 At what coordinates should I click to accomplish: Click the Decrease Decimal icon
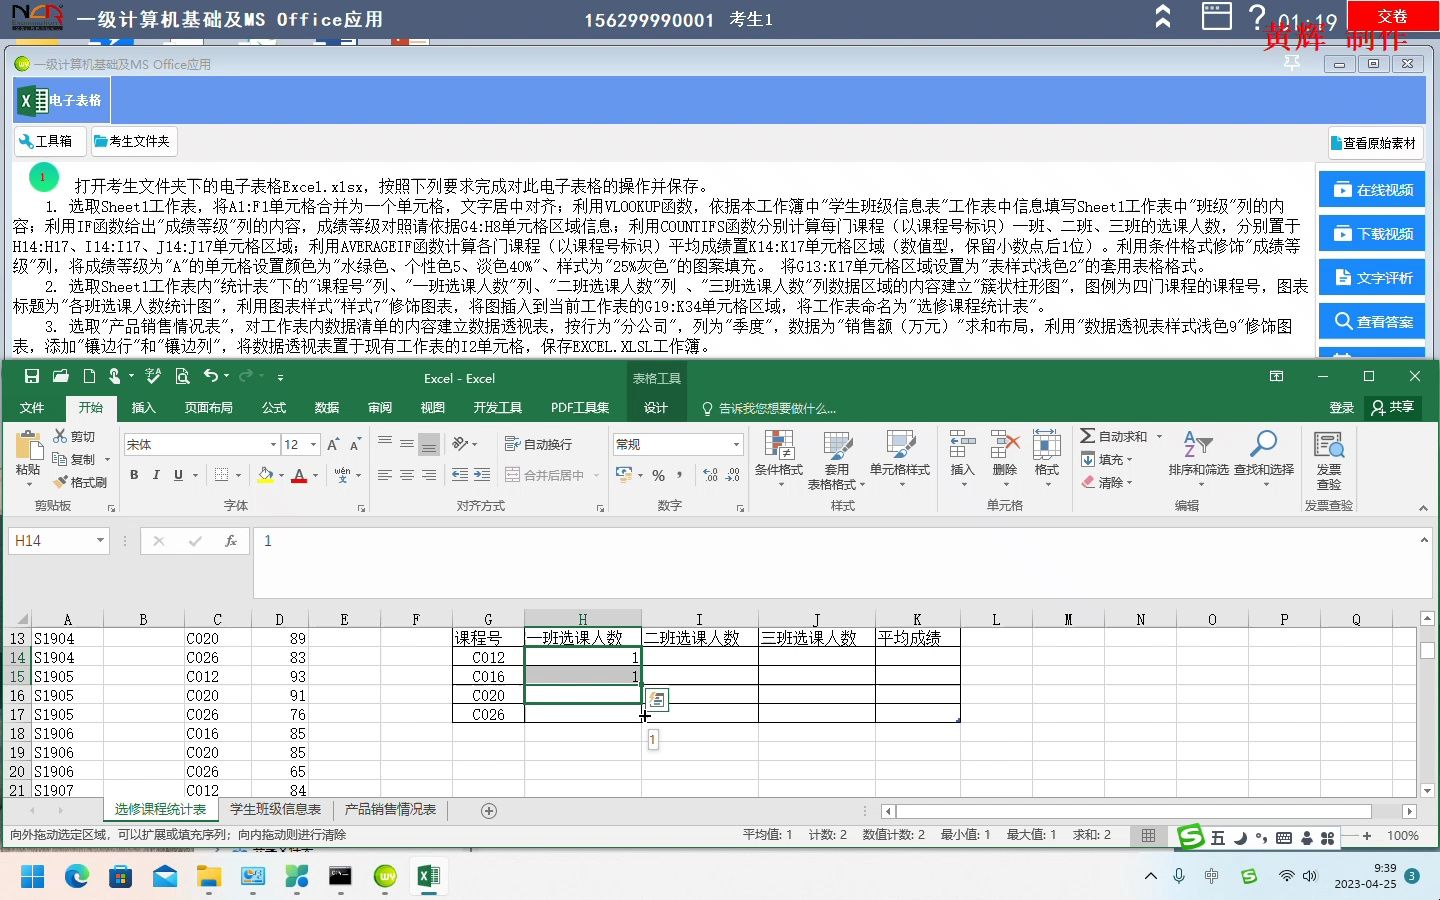click(x=733, y=476)
